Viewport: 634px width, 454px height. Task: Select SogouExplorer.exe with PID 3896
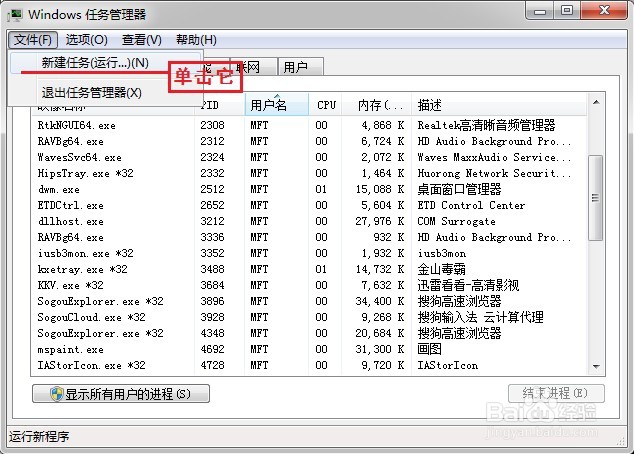click(x=309, y=302)
